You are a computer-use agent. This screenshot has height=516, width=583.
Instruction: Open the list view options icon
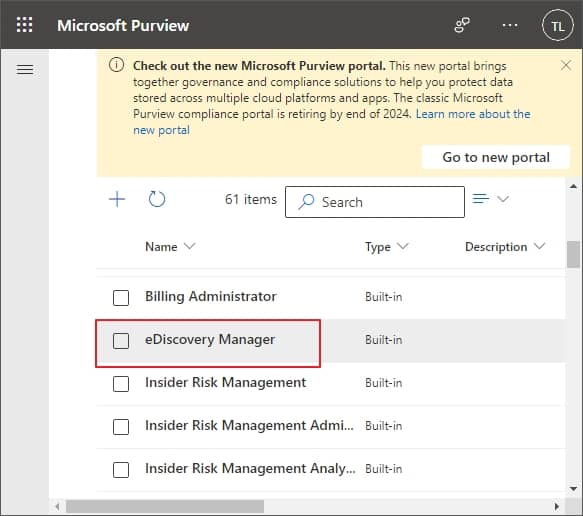[x=481, y=199]
